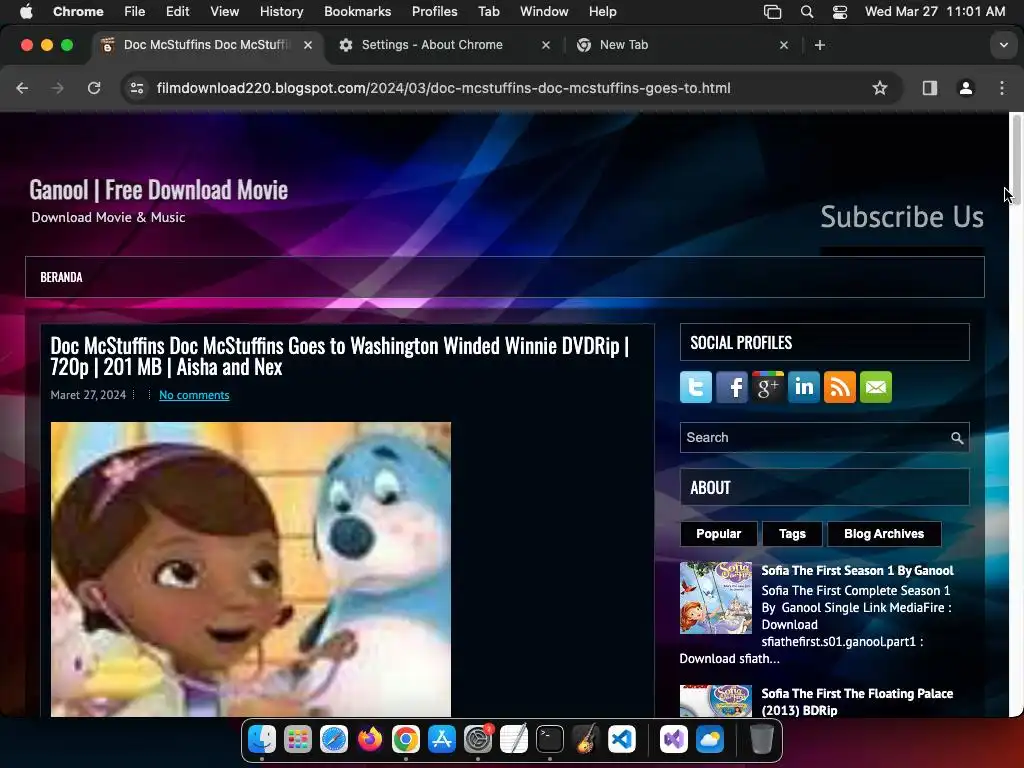Open the LinkedIn social profile icon
The width and height of the screenshot is (1024, 768).
[x=803, y=387]
